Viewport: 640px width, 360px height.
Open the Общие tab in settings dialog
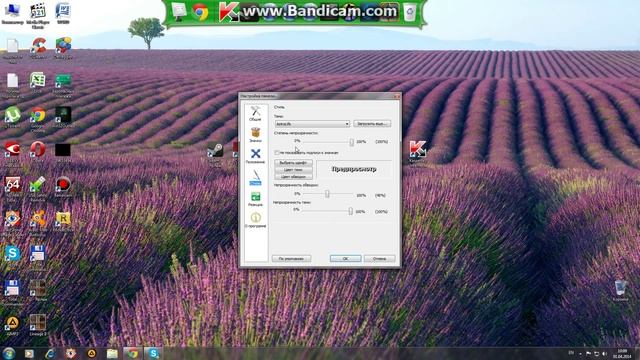click(256, 114)
